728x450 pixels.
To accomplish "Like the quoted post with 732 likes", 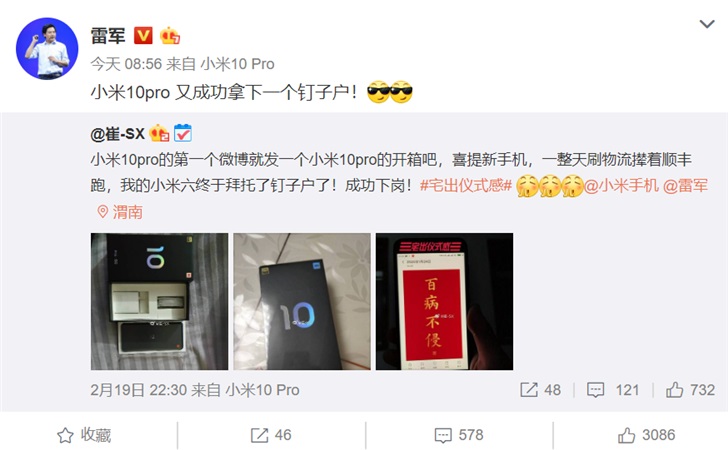I will pos(690,390).
